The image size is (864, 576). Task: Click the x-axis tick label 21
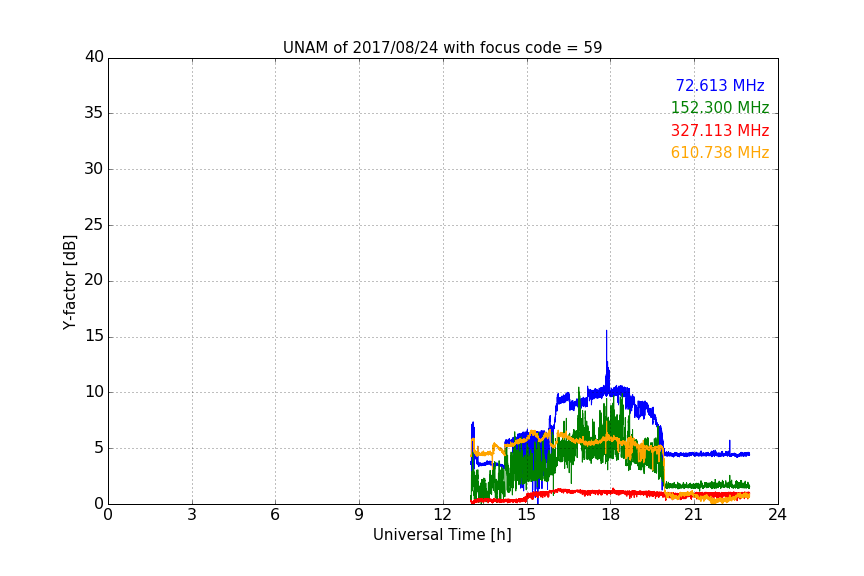click(x=694, y=515)
